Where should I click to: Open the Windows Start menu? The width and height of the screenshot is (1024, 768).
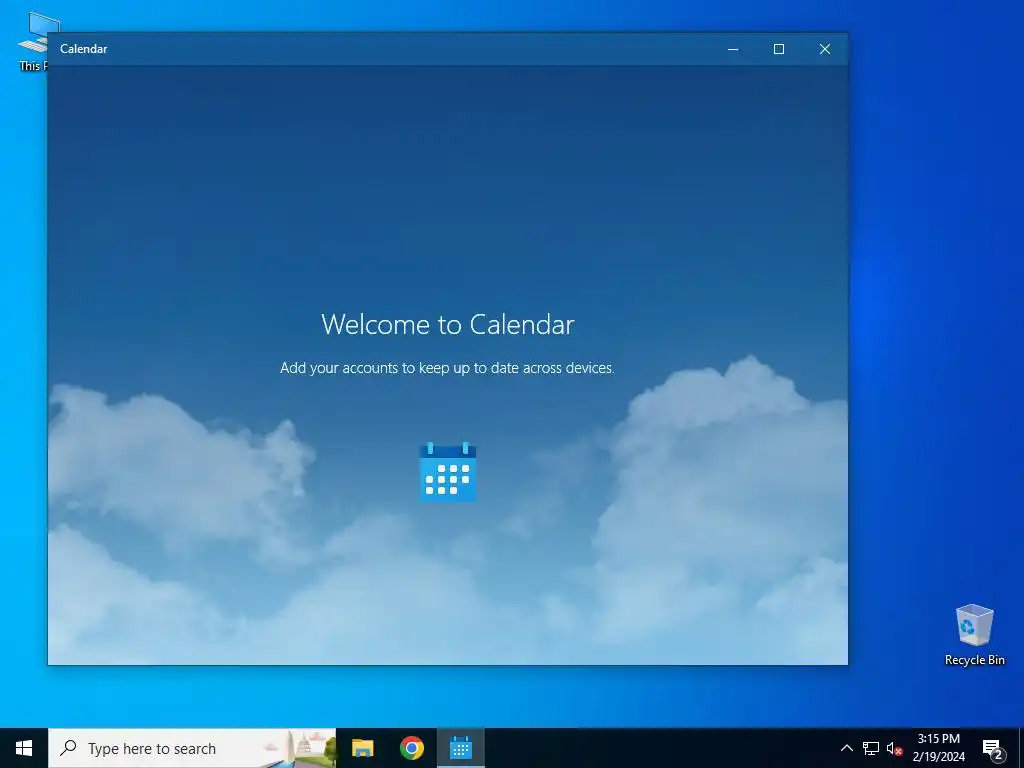(24, 748)
